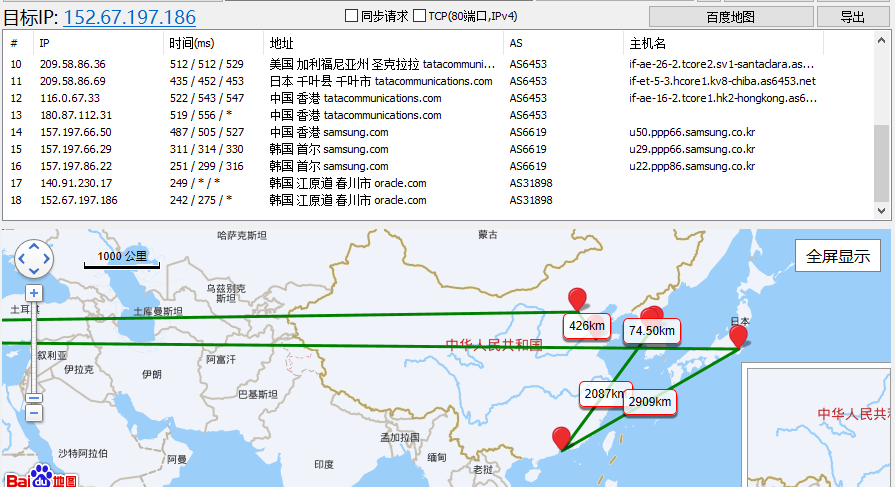The image size is (895, 487).
Task: Click hostname u29.ppp66.samsung.co.kr
Action: coord(692,149)
